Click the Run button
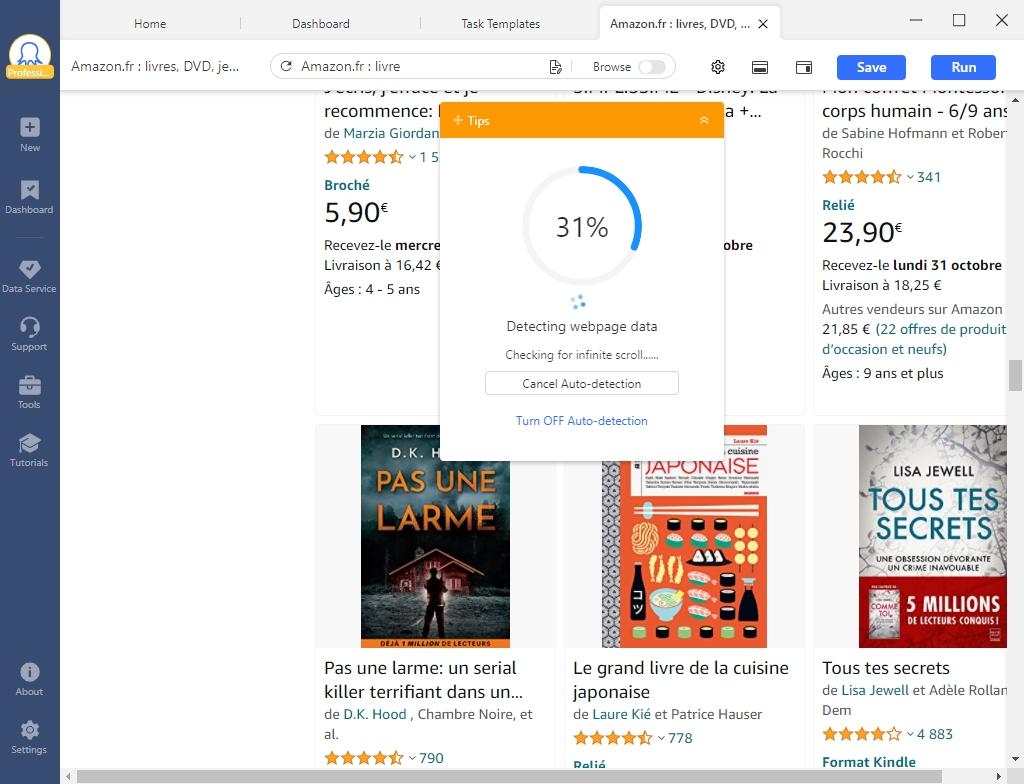 click(963, 67)
